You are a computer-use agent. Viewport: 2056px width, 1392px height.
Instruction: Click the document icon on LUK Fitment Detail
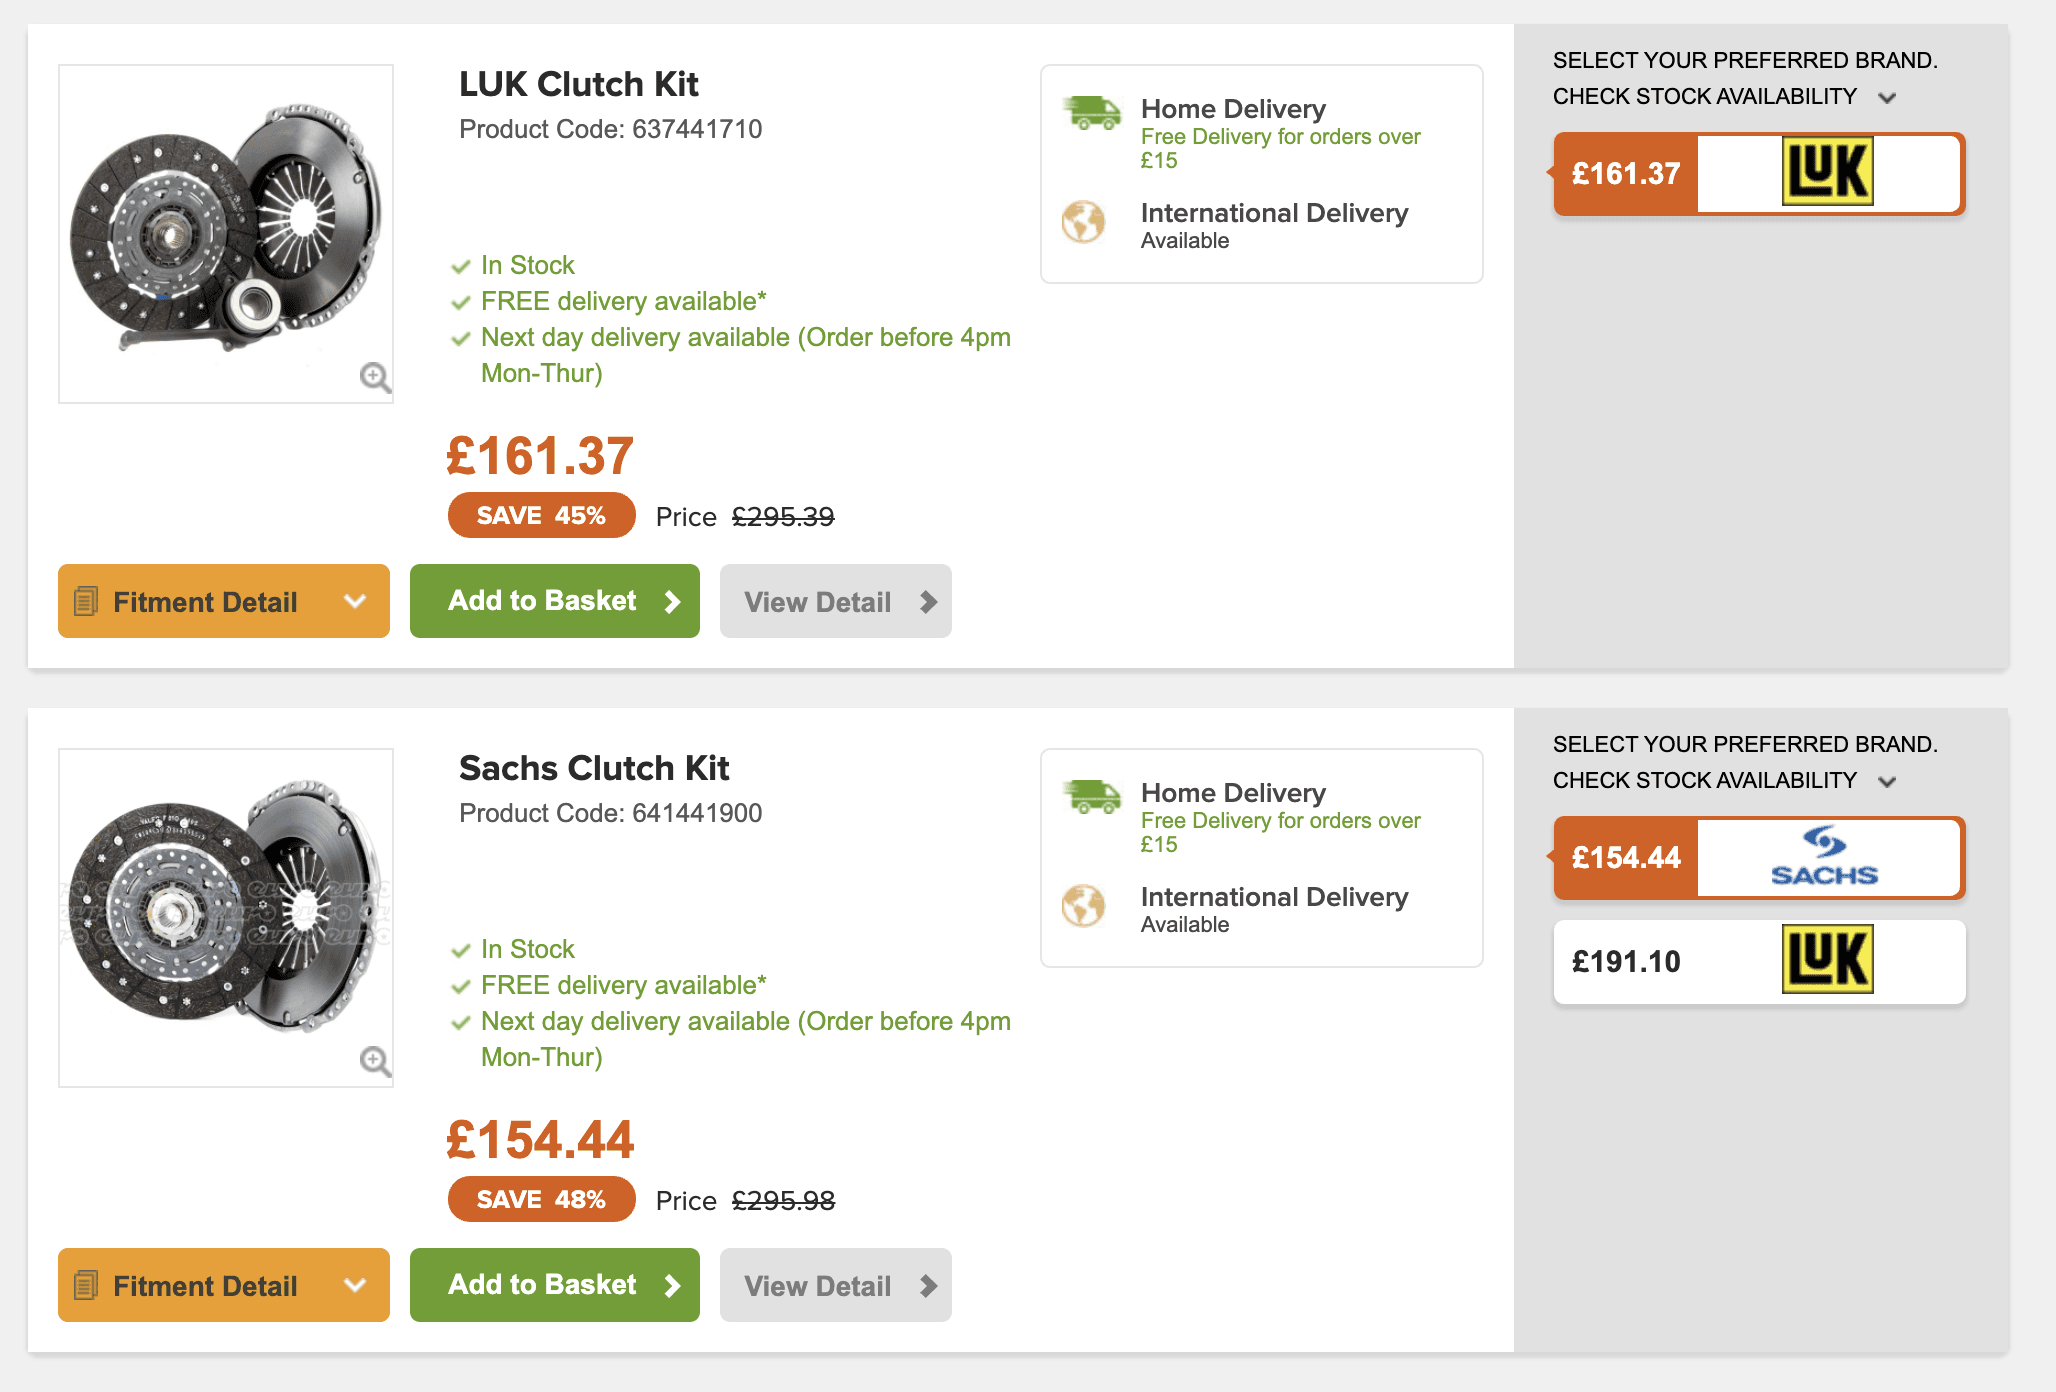coord(86,601)
